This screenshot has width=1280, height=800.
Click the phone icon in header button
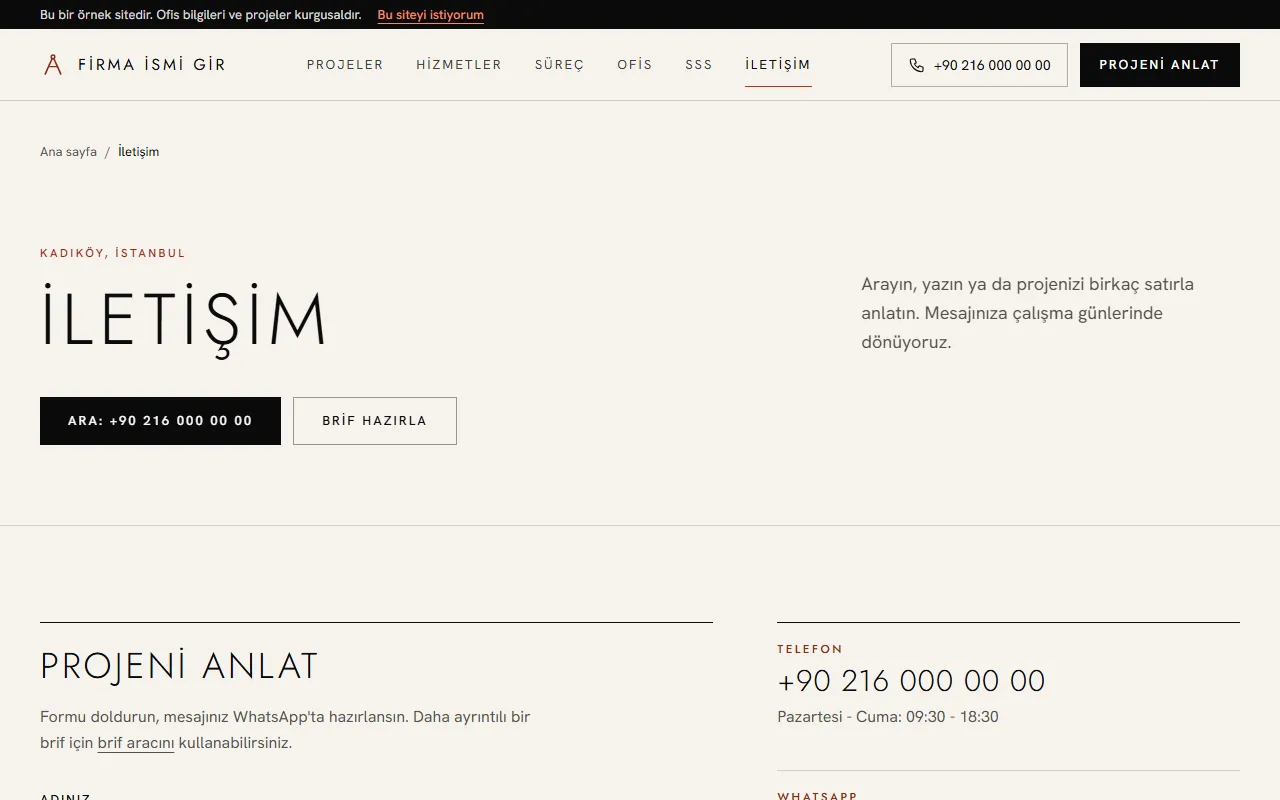coord(916,65)
